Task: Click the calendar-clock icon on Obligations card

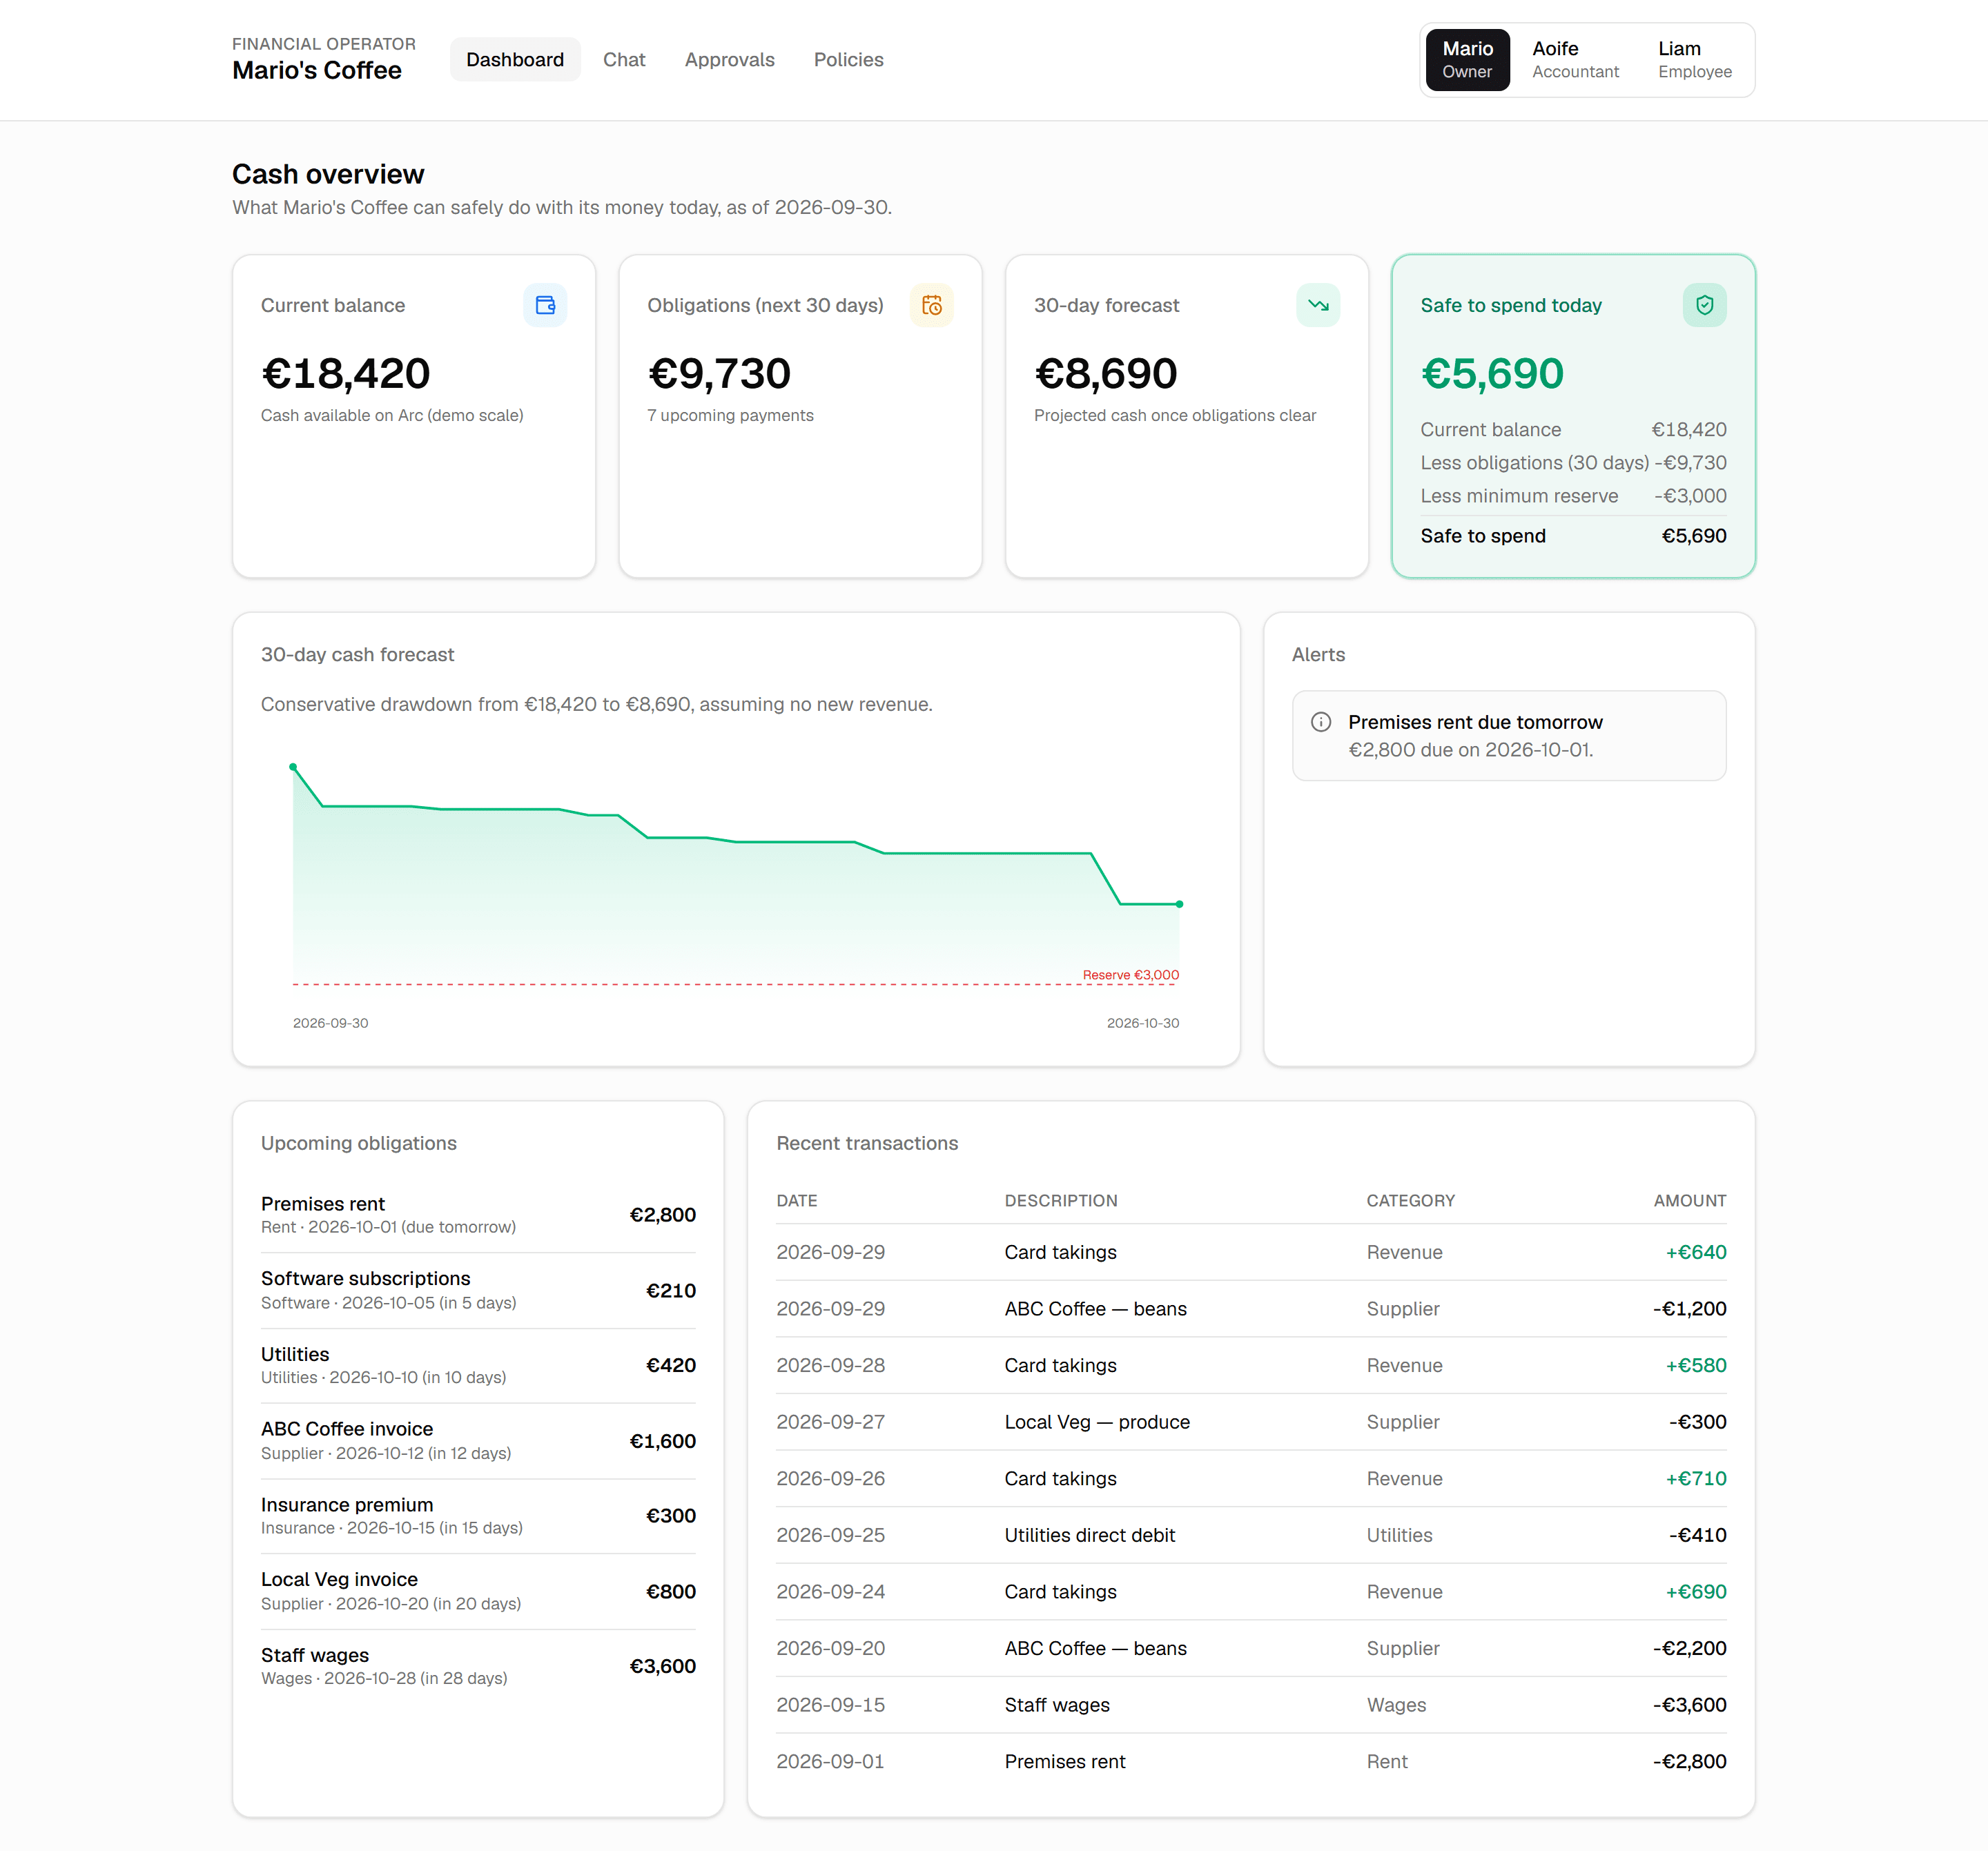Action: point(931,305)
